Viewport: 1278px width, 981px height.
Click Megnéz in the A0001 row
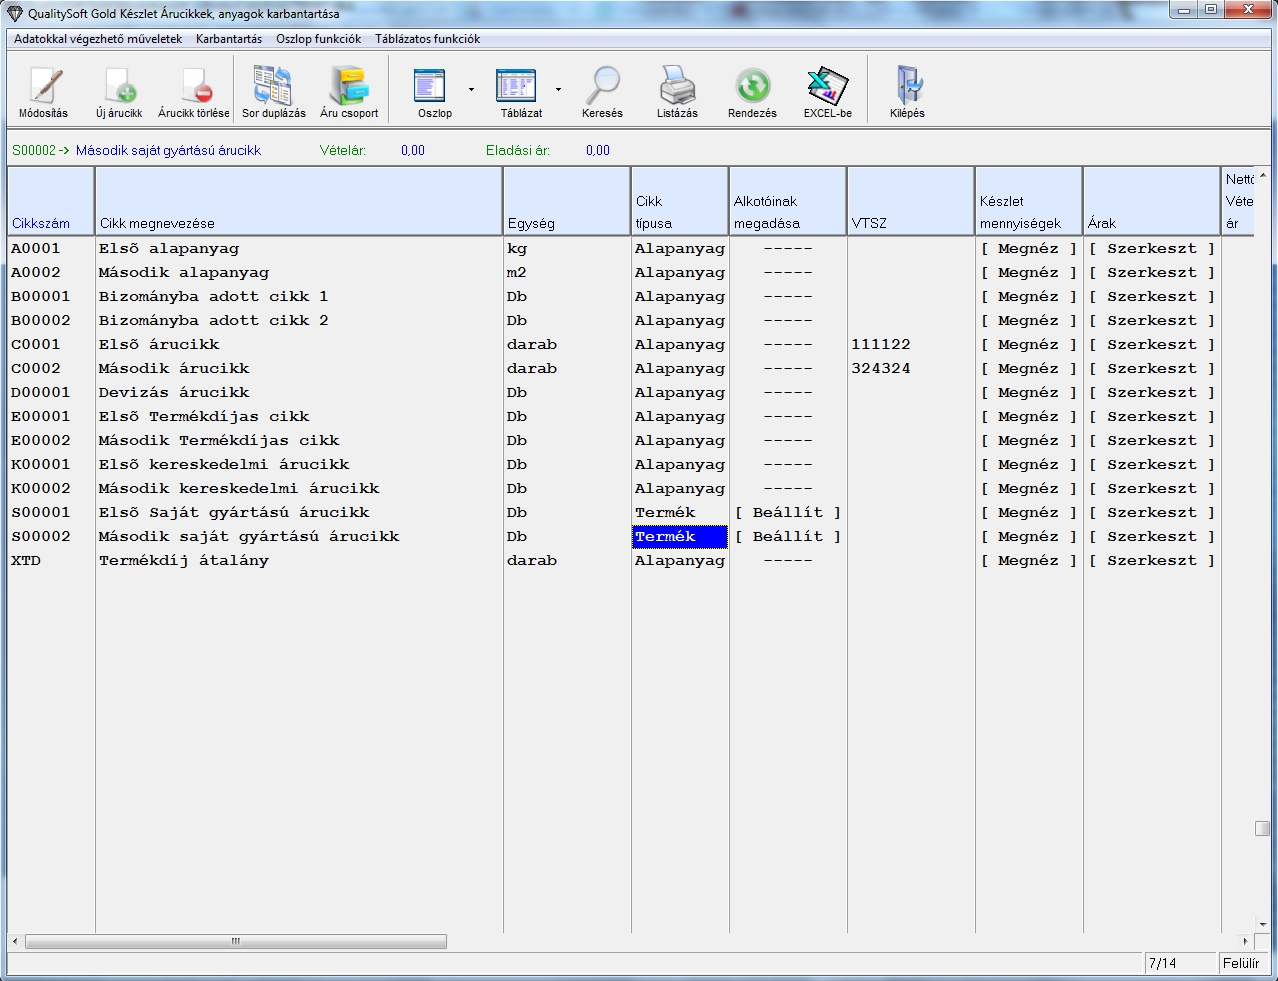pos(1028,249)
